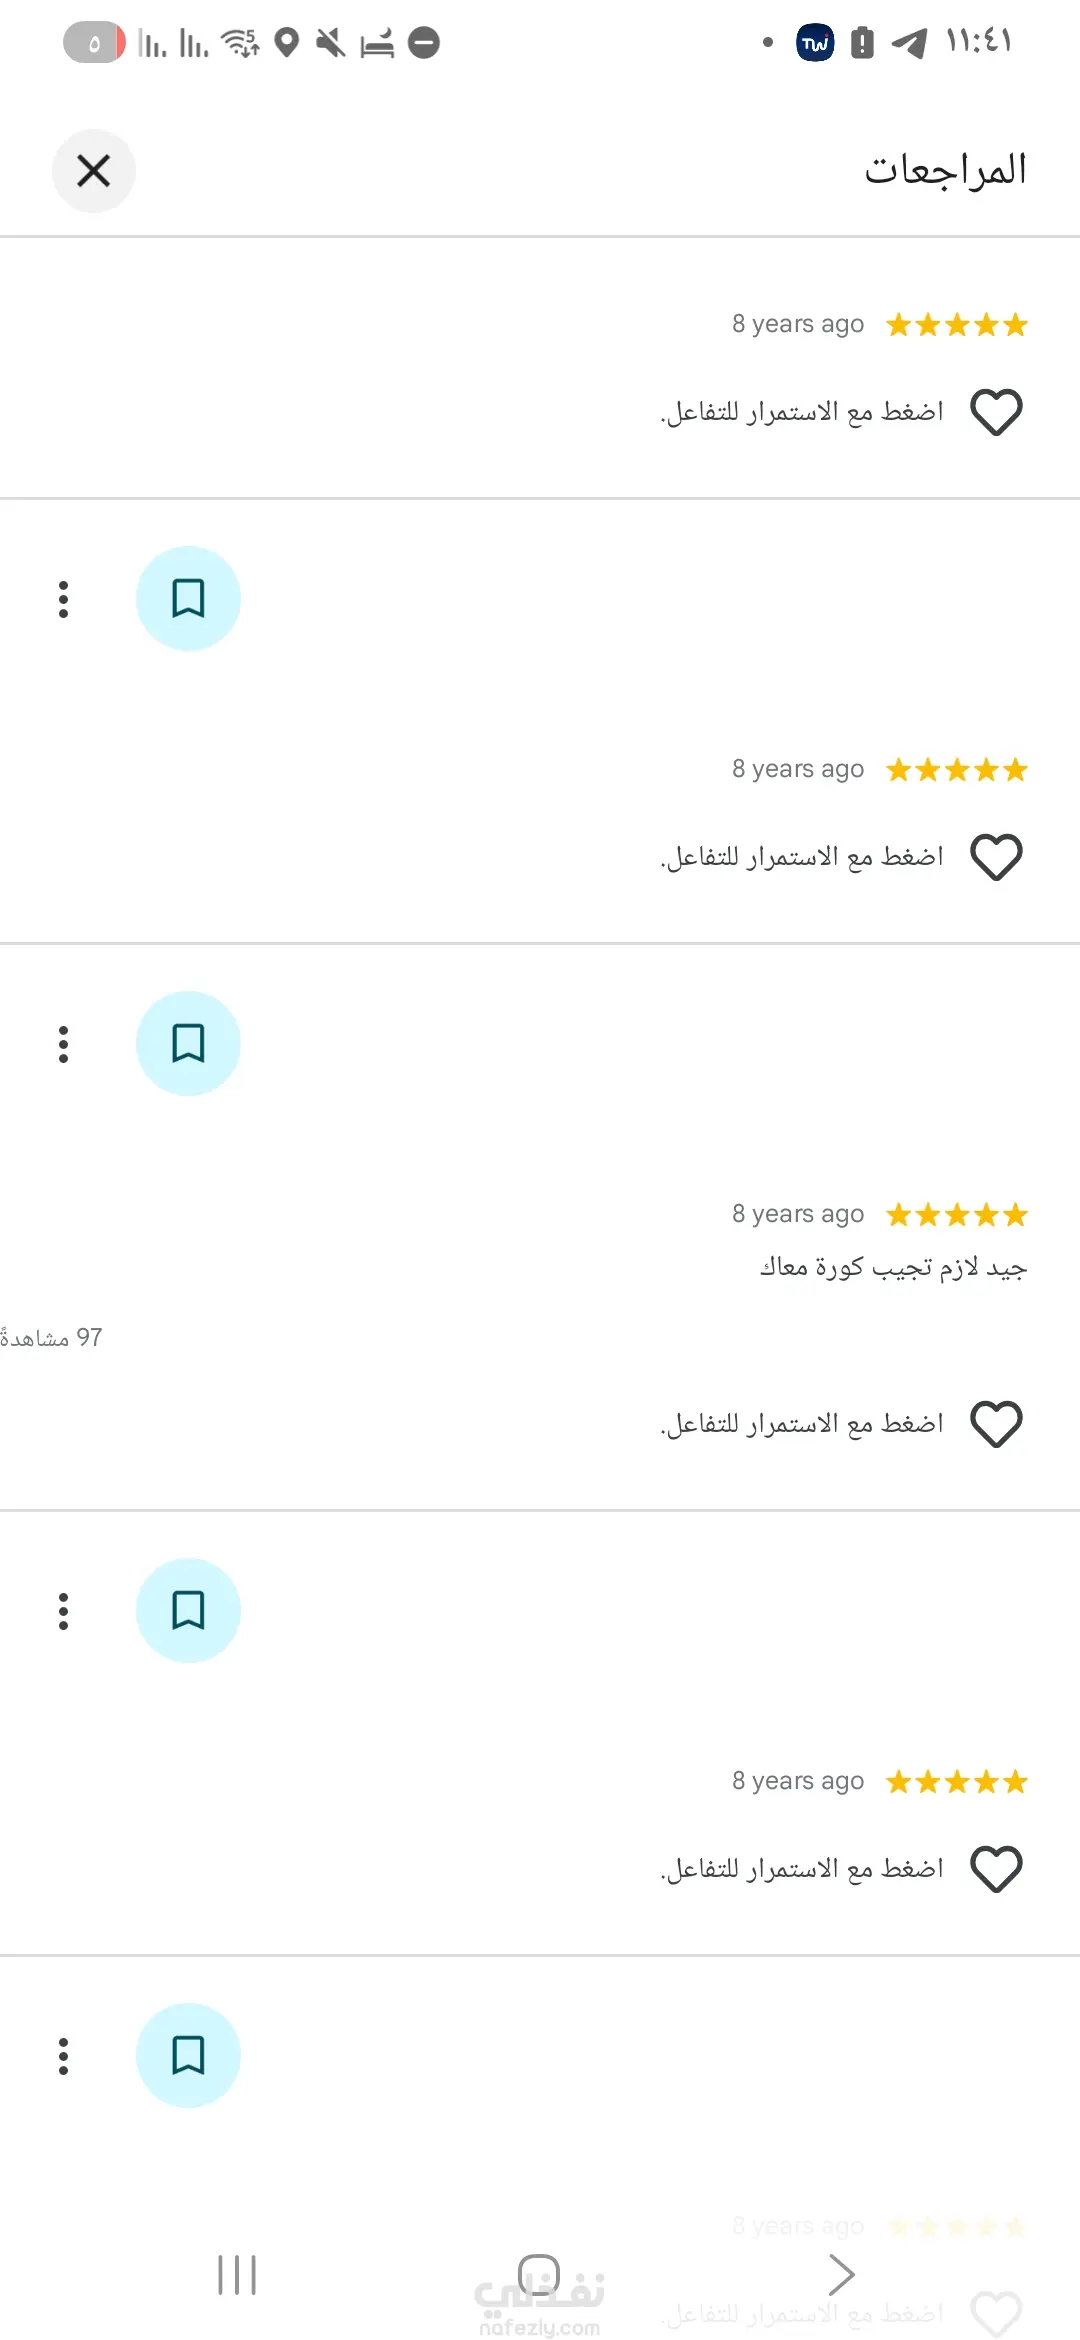Screen dimensions: 1080x2340
Task: Bookmark the bottom-most review card
Action: (188, 2056)
